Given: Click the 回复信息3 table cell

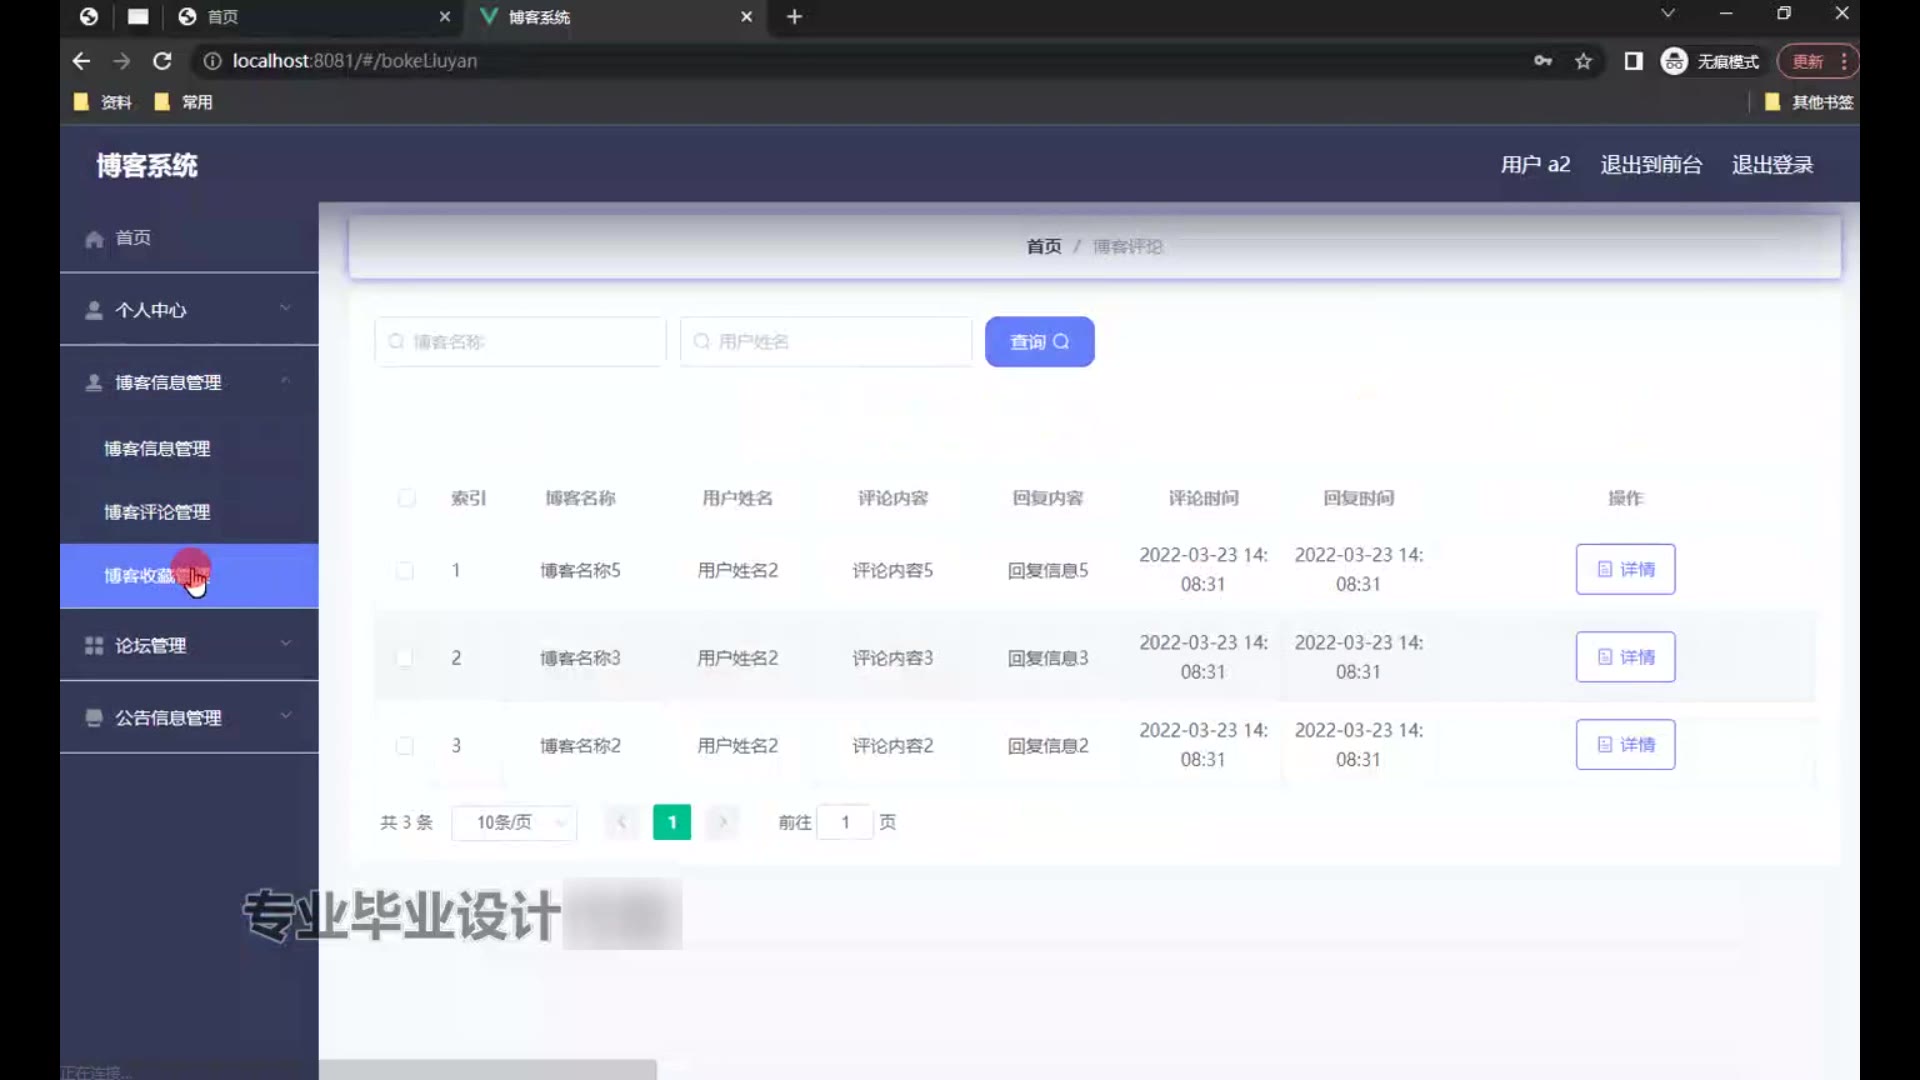Looking at the screenshot, I should 1047,658.
